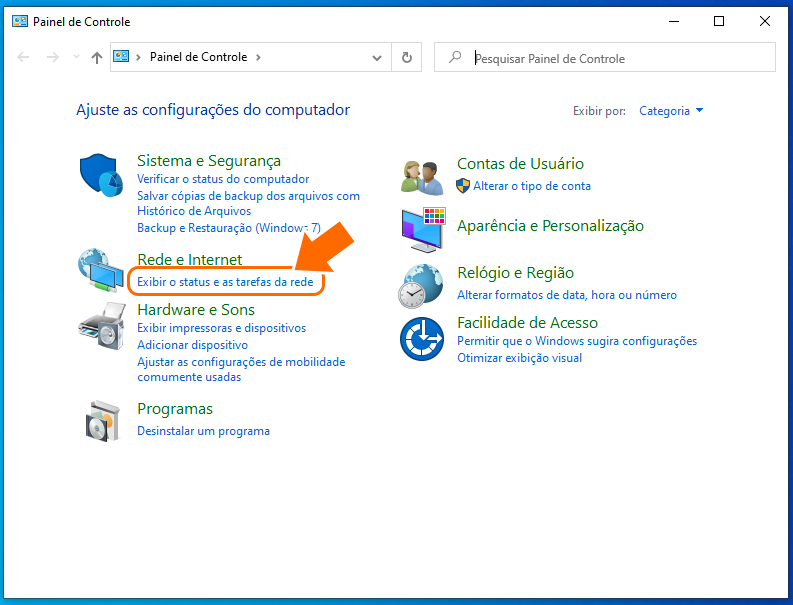
Task: Click Permitir que o Windows sugira configurações
Action: coord(577,341)
